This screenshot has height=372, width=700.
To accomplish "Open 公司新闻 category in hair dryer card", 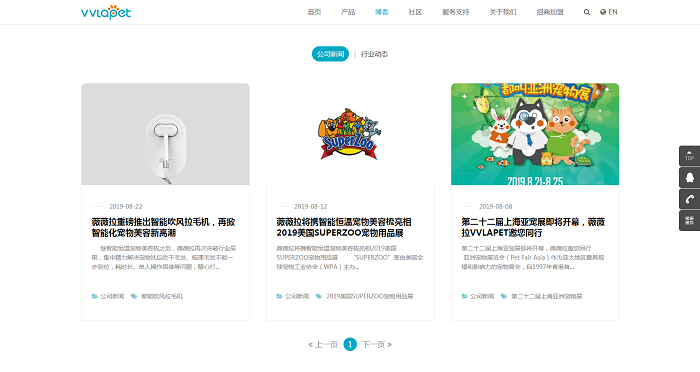I will pyautogui.click(x=112, y=296).
